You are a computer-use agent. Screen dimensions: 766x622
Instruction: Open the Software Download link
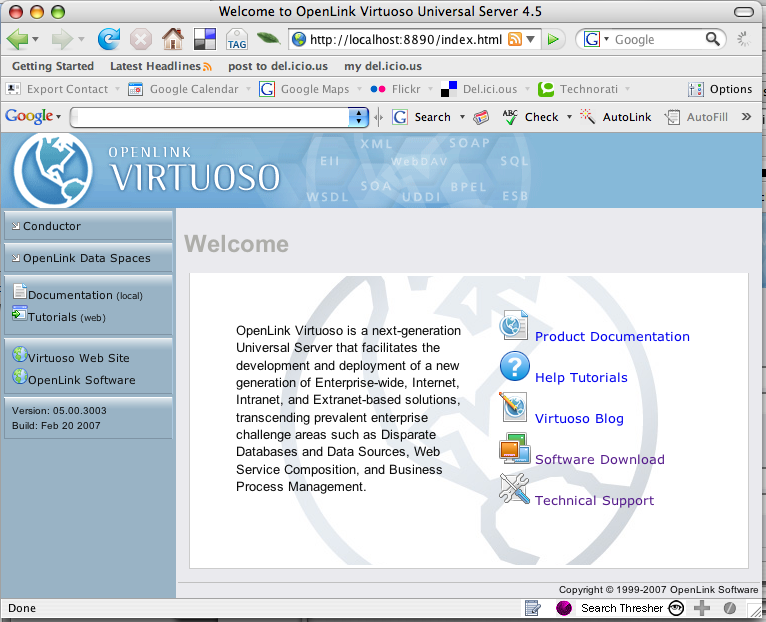pyautogui.click(x=599, y=460)
